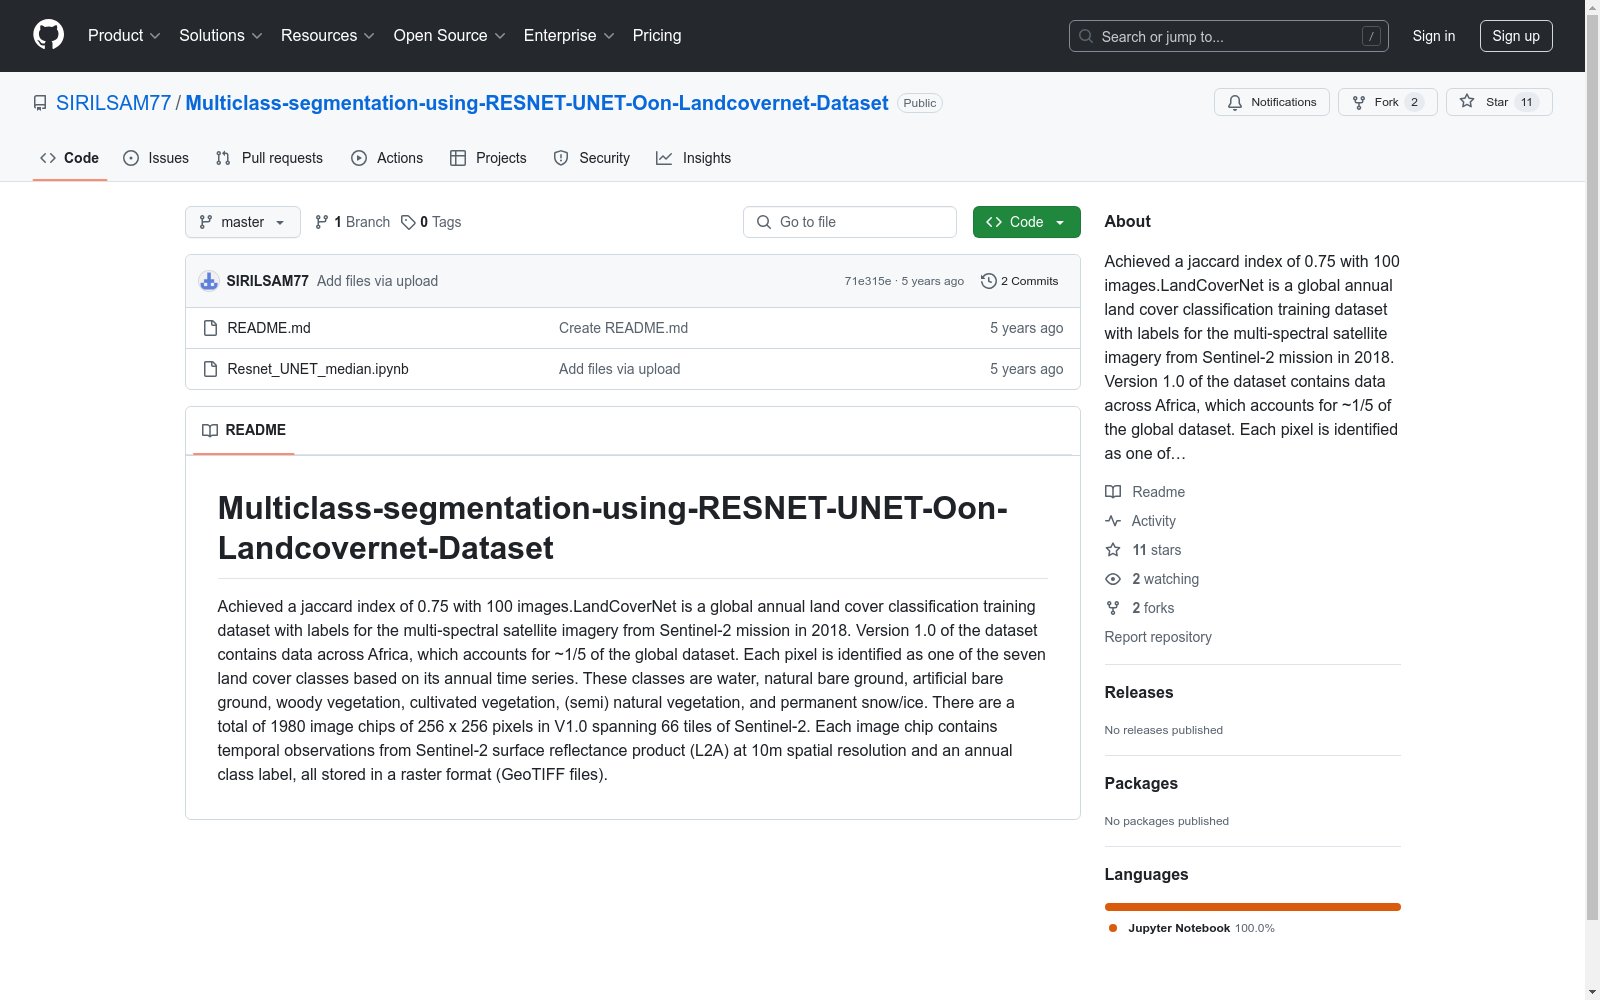Switch to the Actions tab
Image resolution: width=1600 pixels, height=1000 pixels.
[x=387, y=158]
